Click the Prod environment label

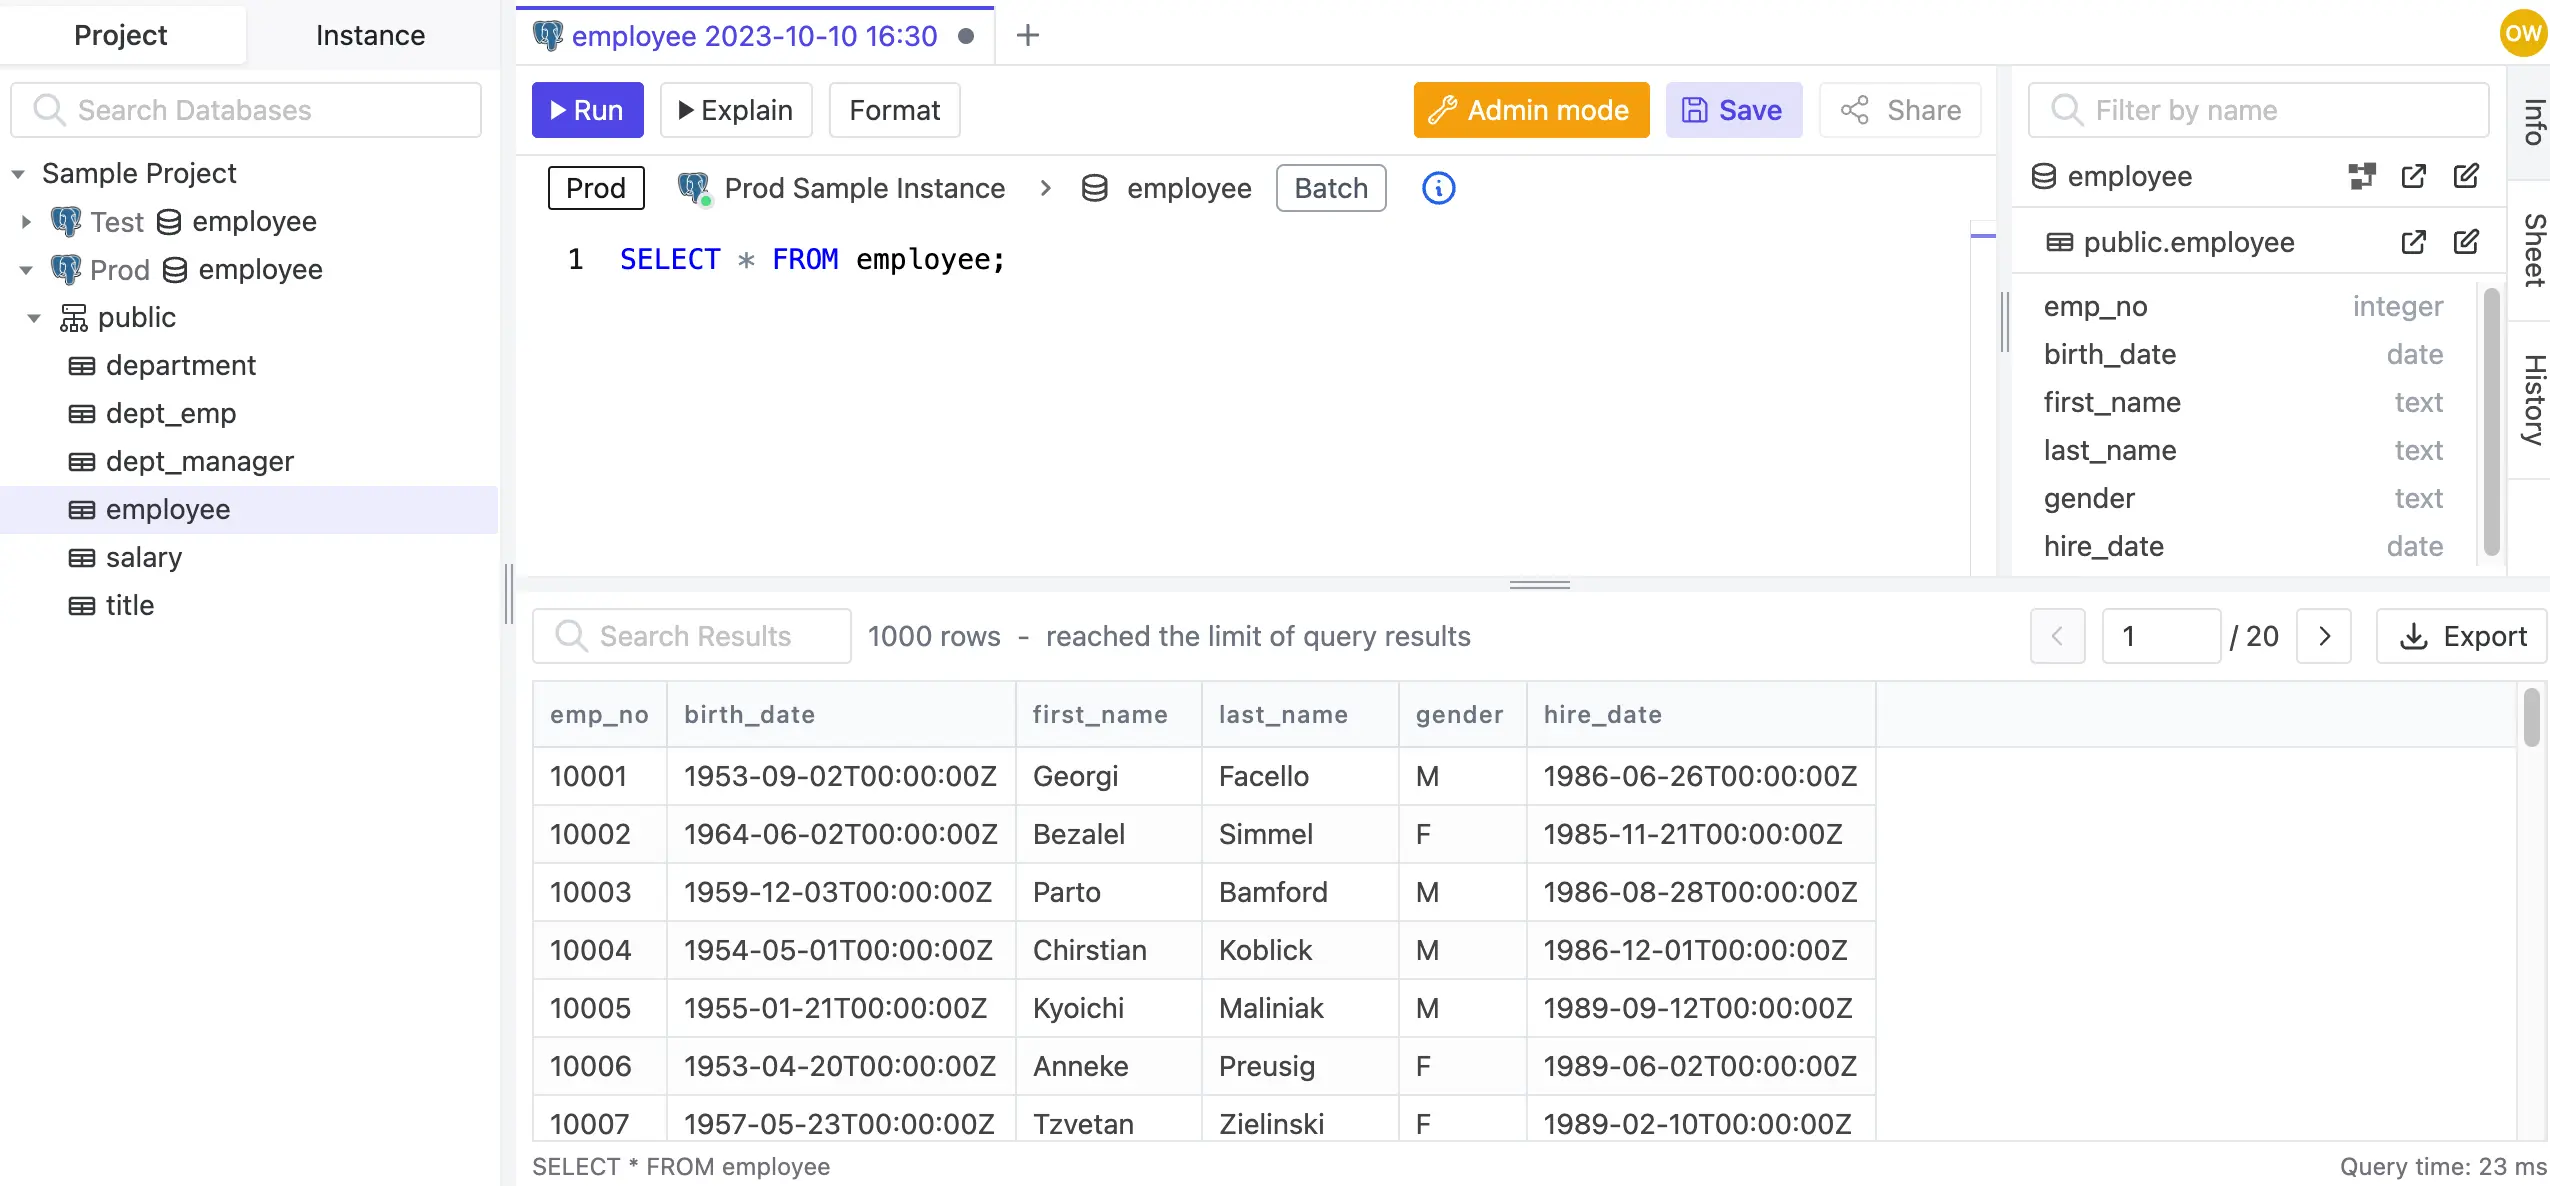pos(596,188)
